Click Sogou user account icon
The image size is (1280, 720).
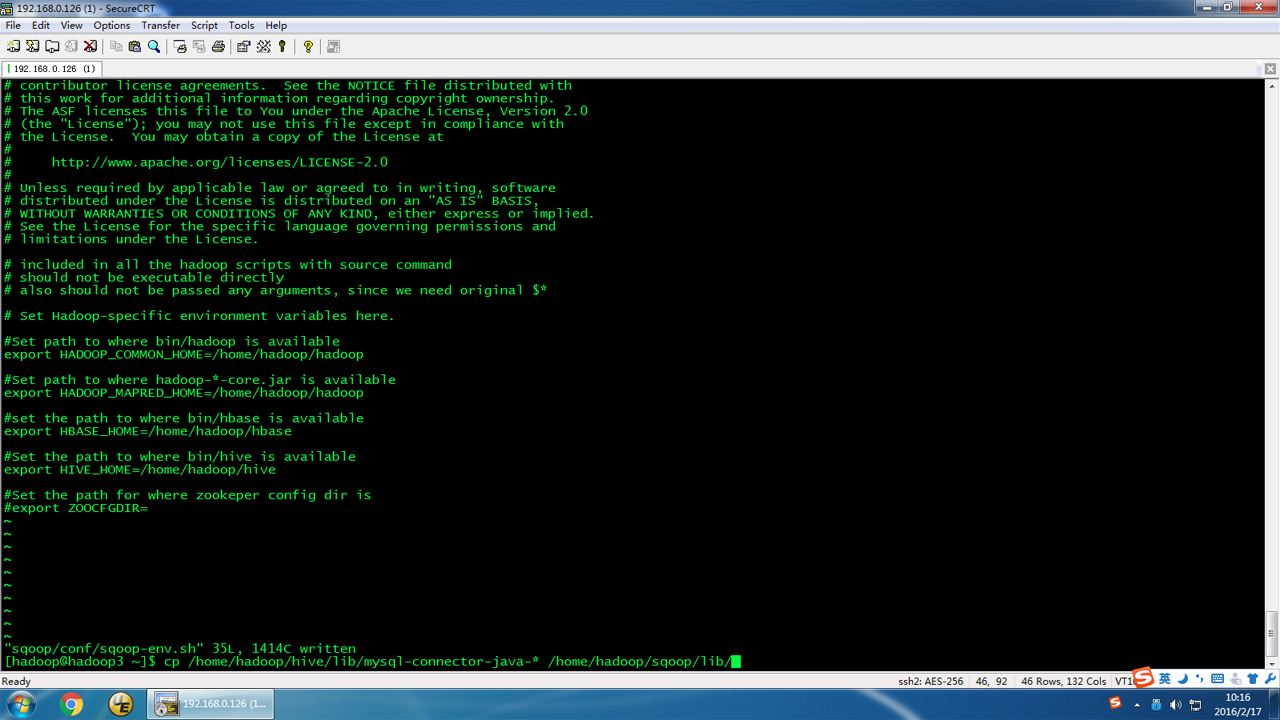click(1235, 678)
